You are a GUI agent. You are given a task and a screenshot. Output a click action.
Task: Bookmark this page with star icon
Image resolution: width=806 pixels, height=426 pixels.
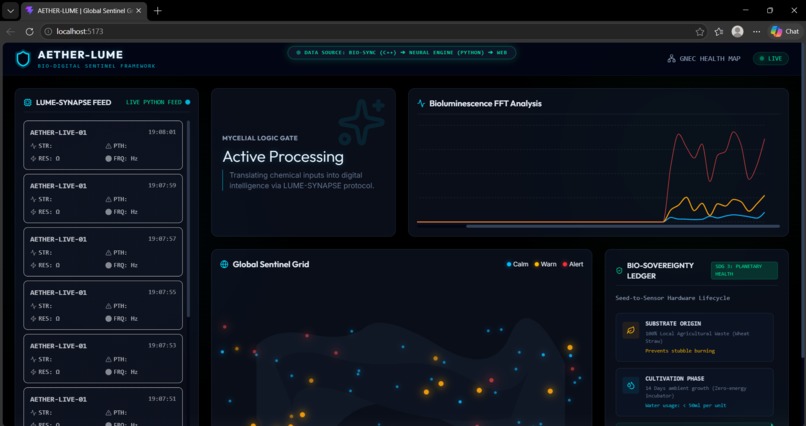point(700,32)
